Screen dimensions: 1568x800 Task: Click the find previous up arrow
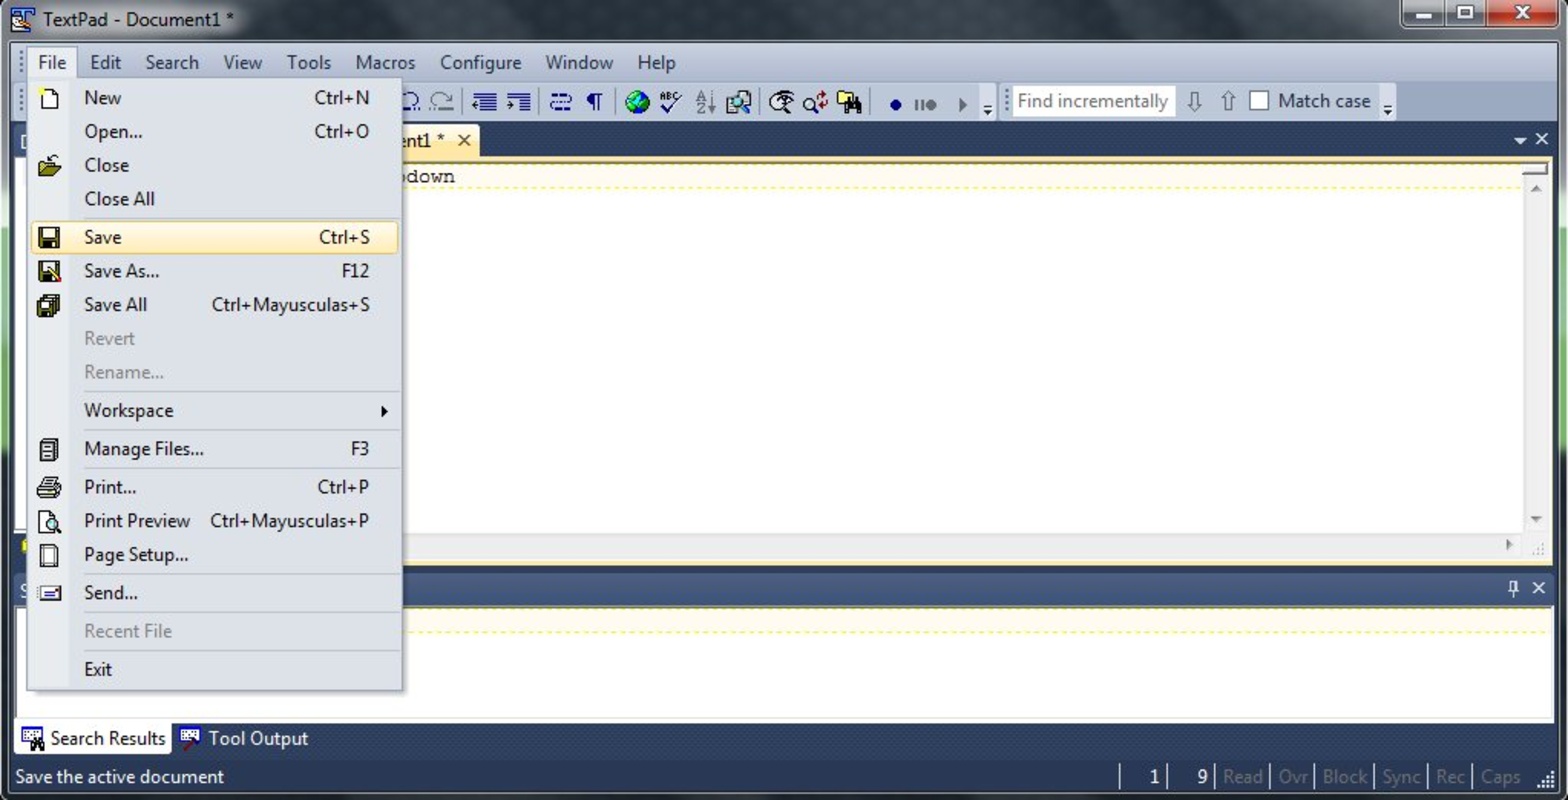point(1228,101)
